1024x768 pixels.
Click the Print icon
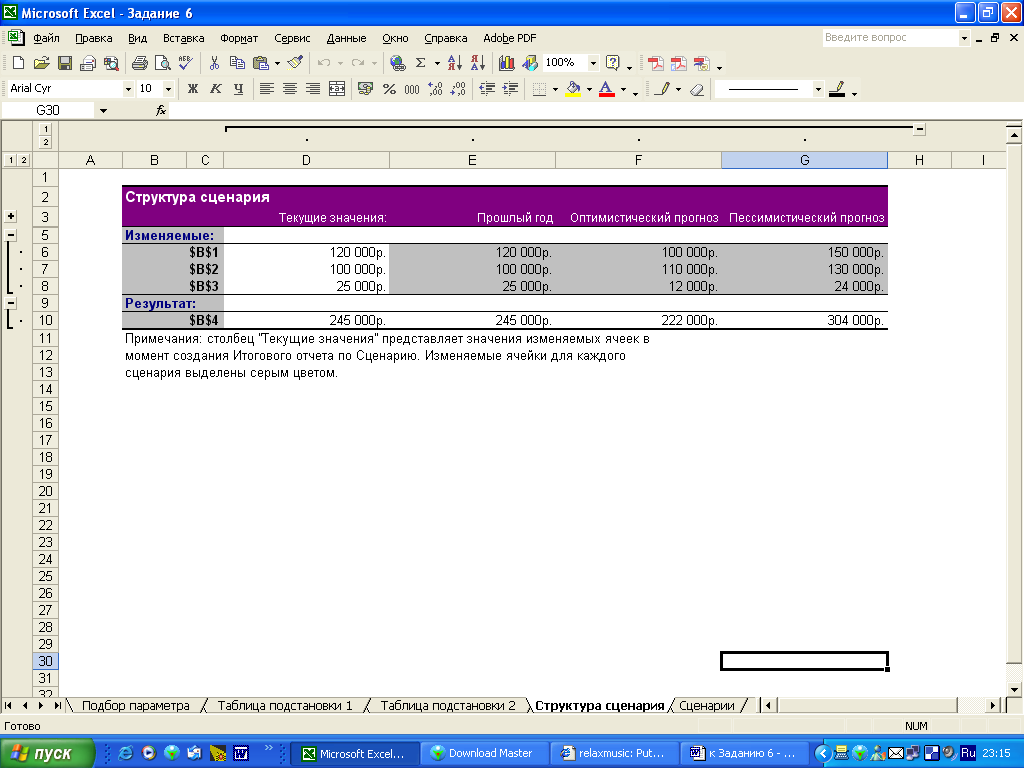(x=139, y=63)
